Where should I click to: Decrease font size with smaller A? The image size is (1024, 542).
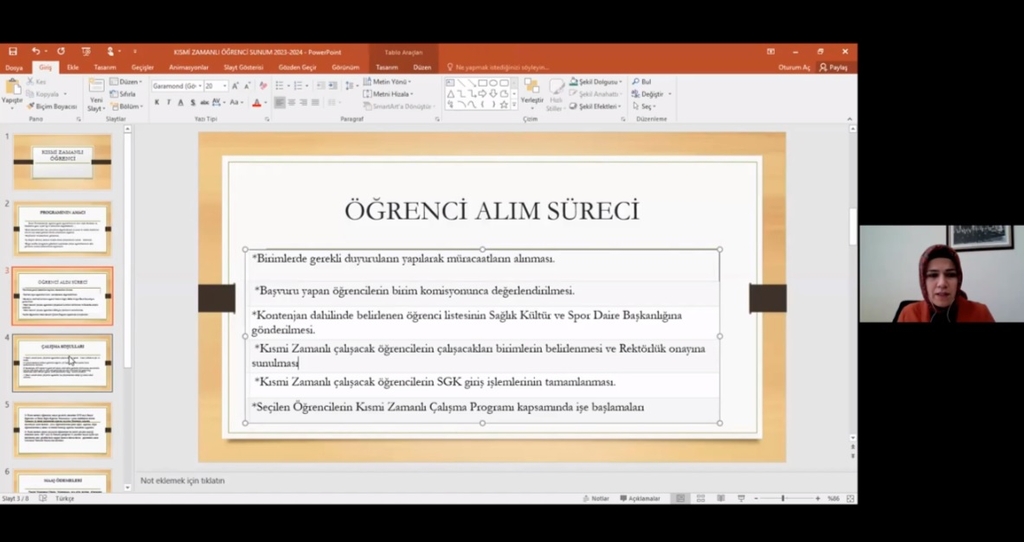point(247,86)
